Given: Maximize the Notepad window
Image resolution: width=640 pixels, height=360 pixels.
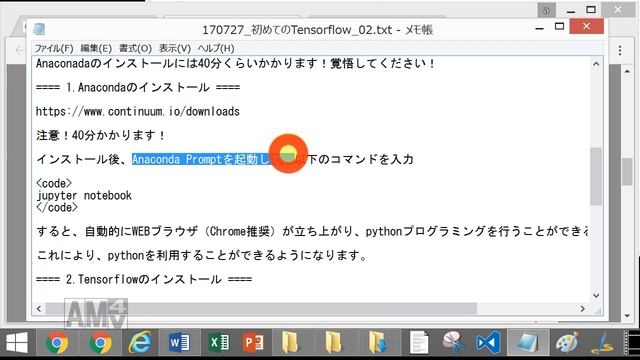Looking at the screenshot, I should coord(559,27).
